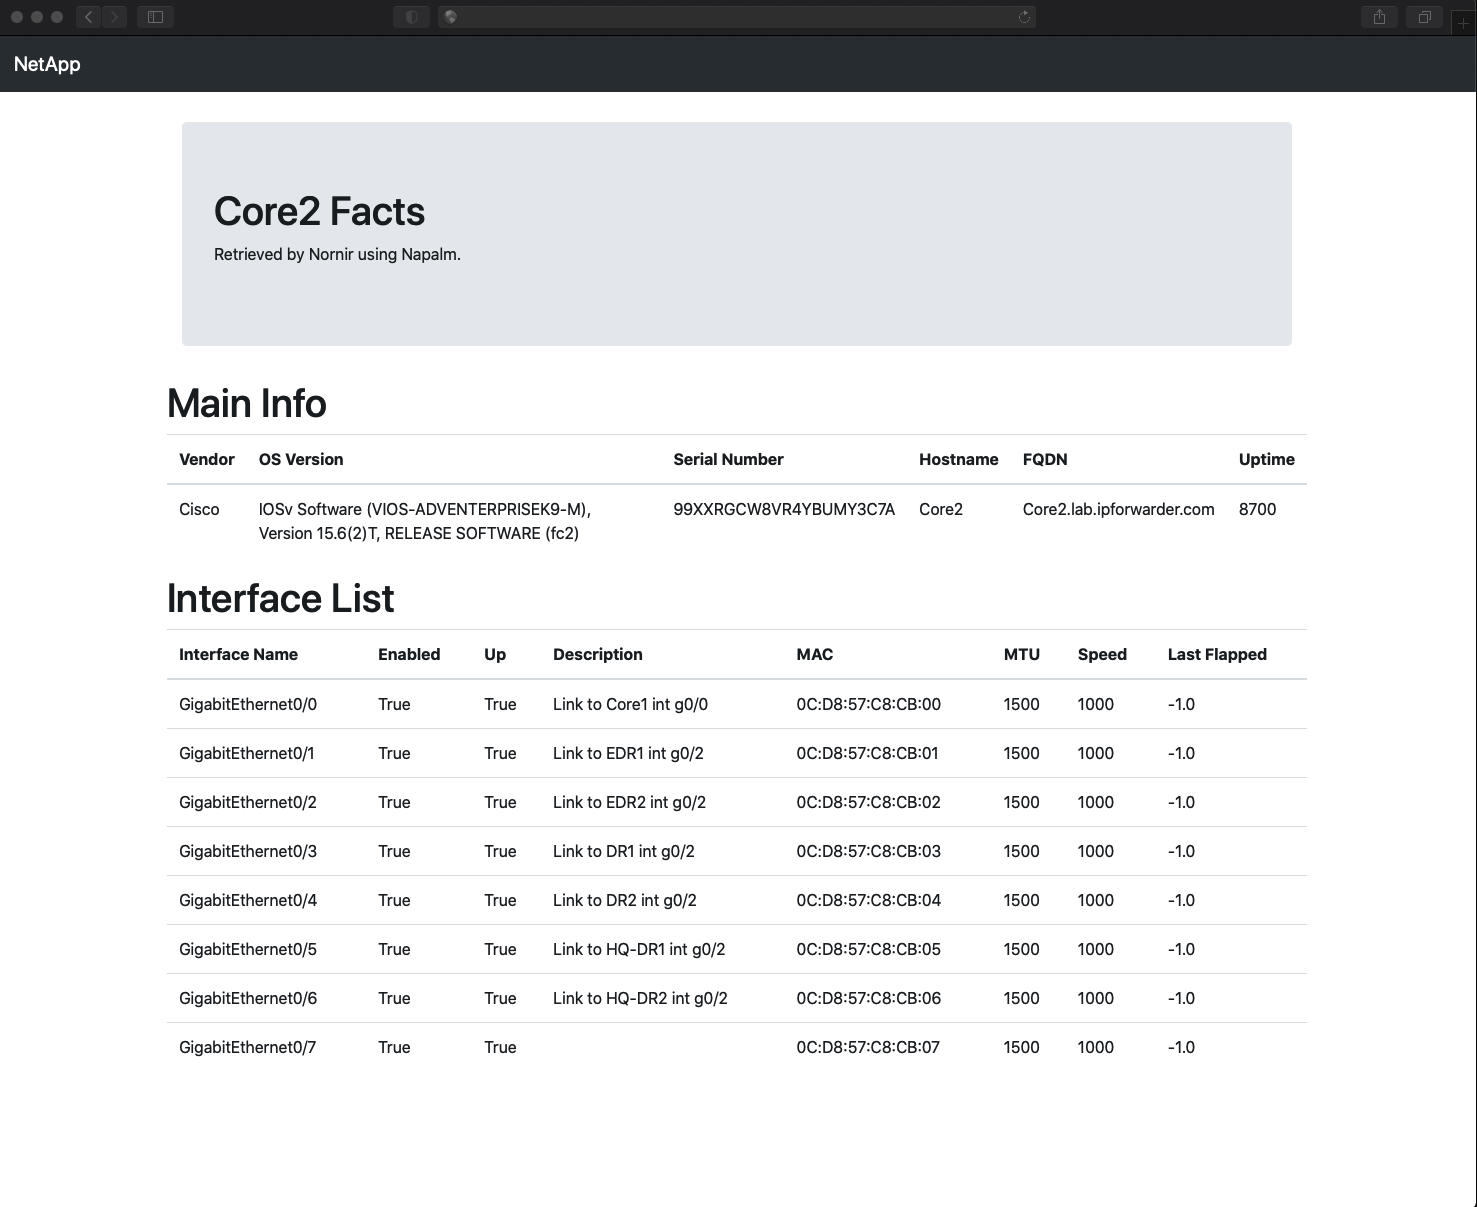Click MTU 1500 in GigabitEthernet0/2 row
The height and width of the screenshot is (1207, 1477).
[x=1021, y=802]
